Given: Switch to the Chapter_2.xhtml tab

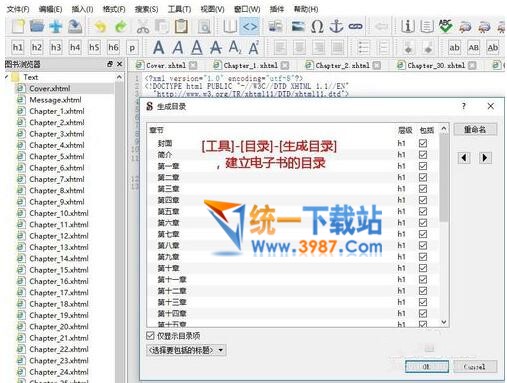Looking at the screenshot, I should [342, 65].
